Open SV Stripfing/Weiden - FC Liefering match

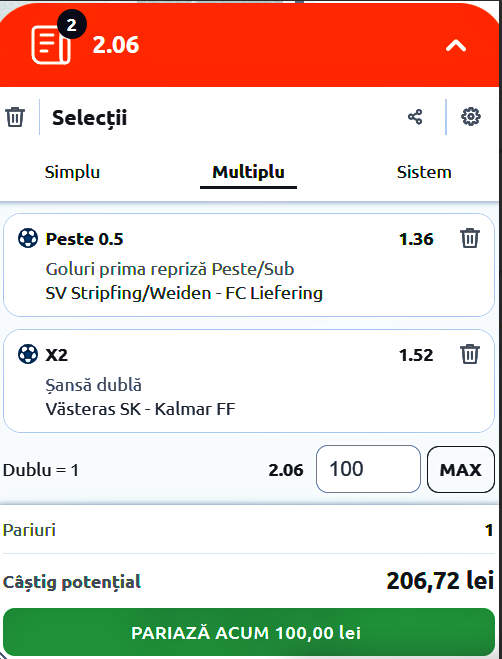184,293
